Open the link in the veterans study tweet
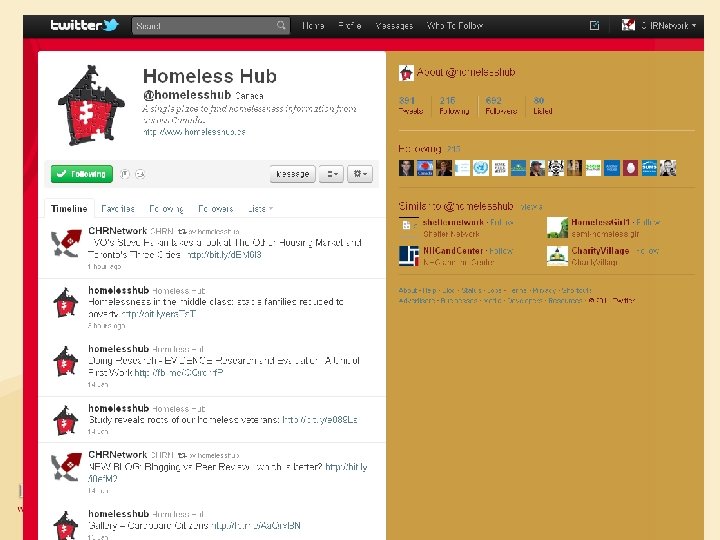 pos(320,420)
